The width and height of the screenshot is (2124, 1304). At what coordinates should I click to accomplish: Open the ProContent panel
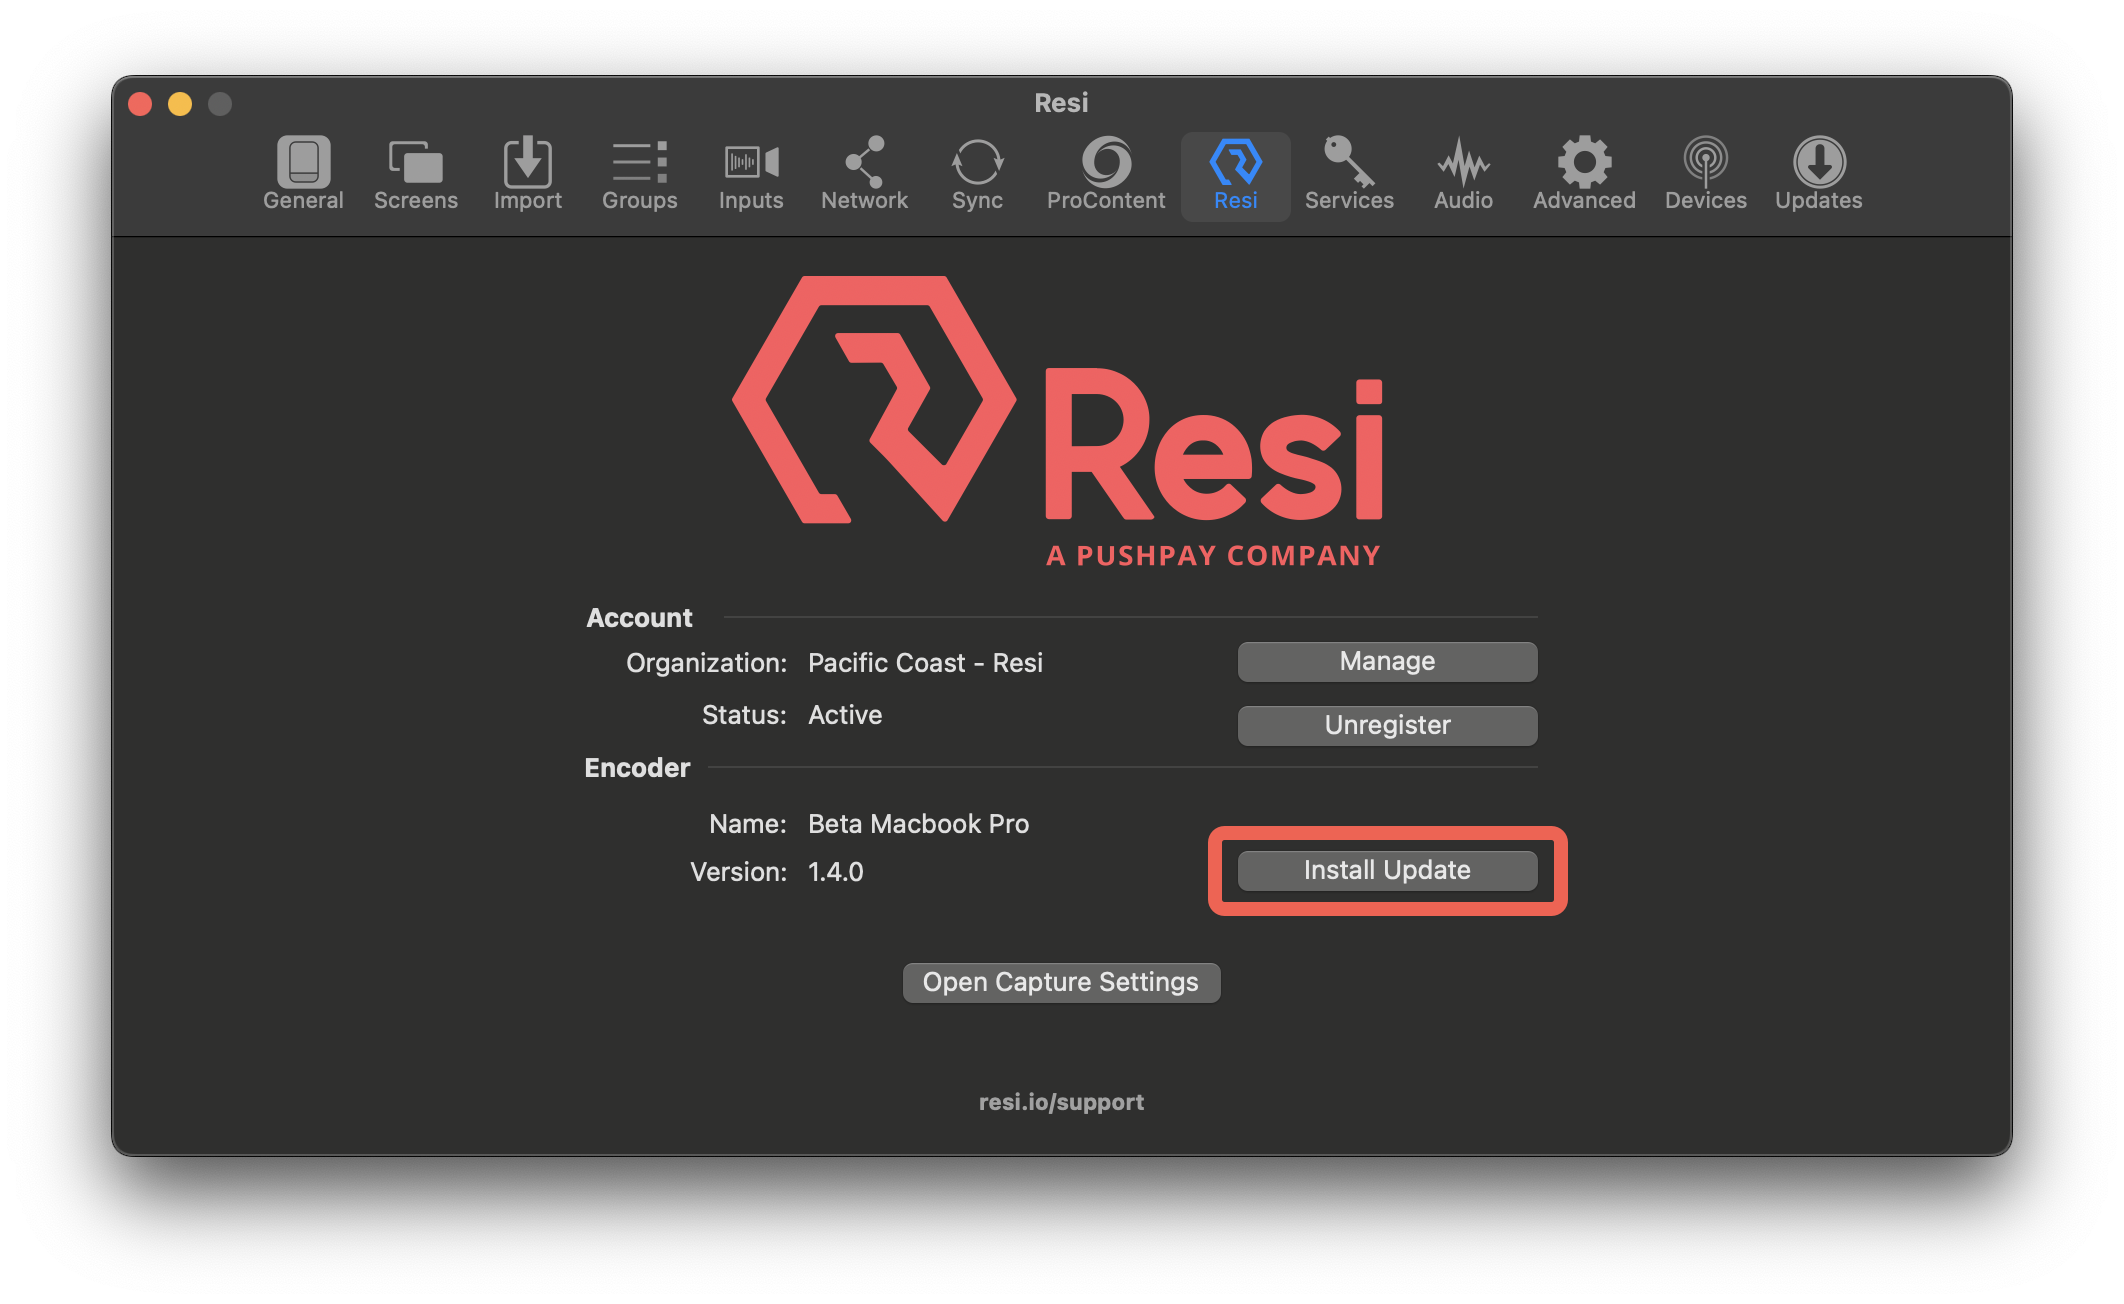1105,172
